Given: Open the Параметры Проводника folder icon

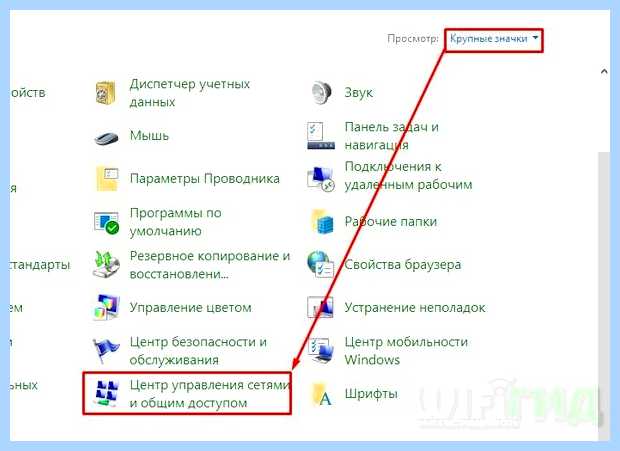Looking at the screenshot, I should tap(107, 179).
